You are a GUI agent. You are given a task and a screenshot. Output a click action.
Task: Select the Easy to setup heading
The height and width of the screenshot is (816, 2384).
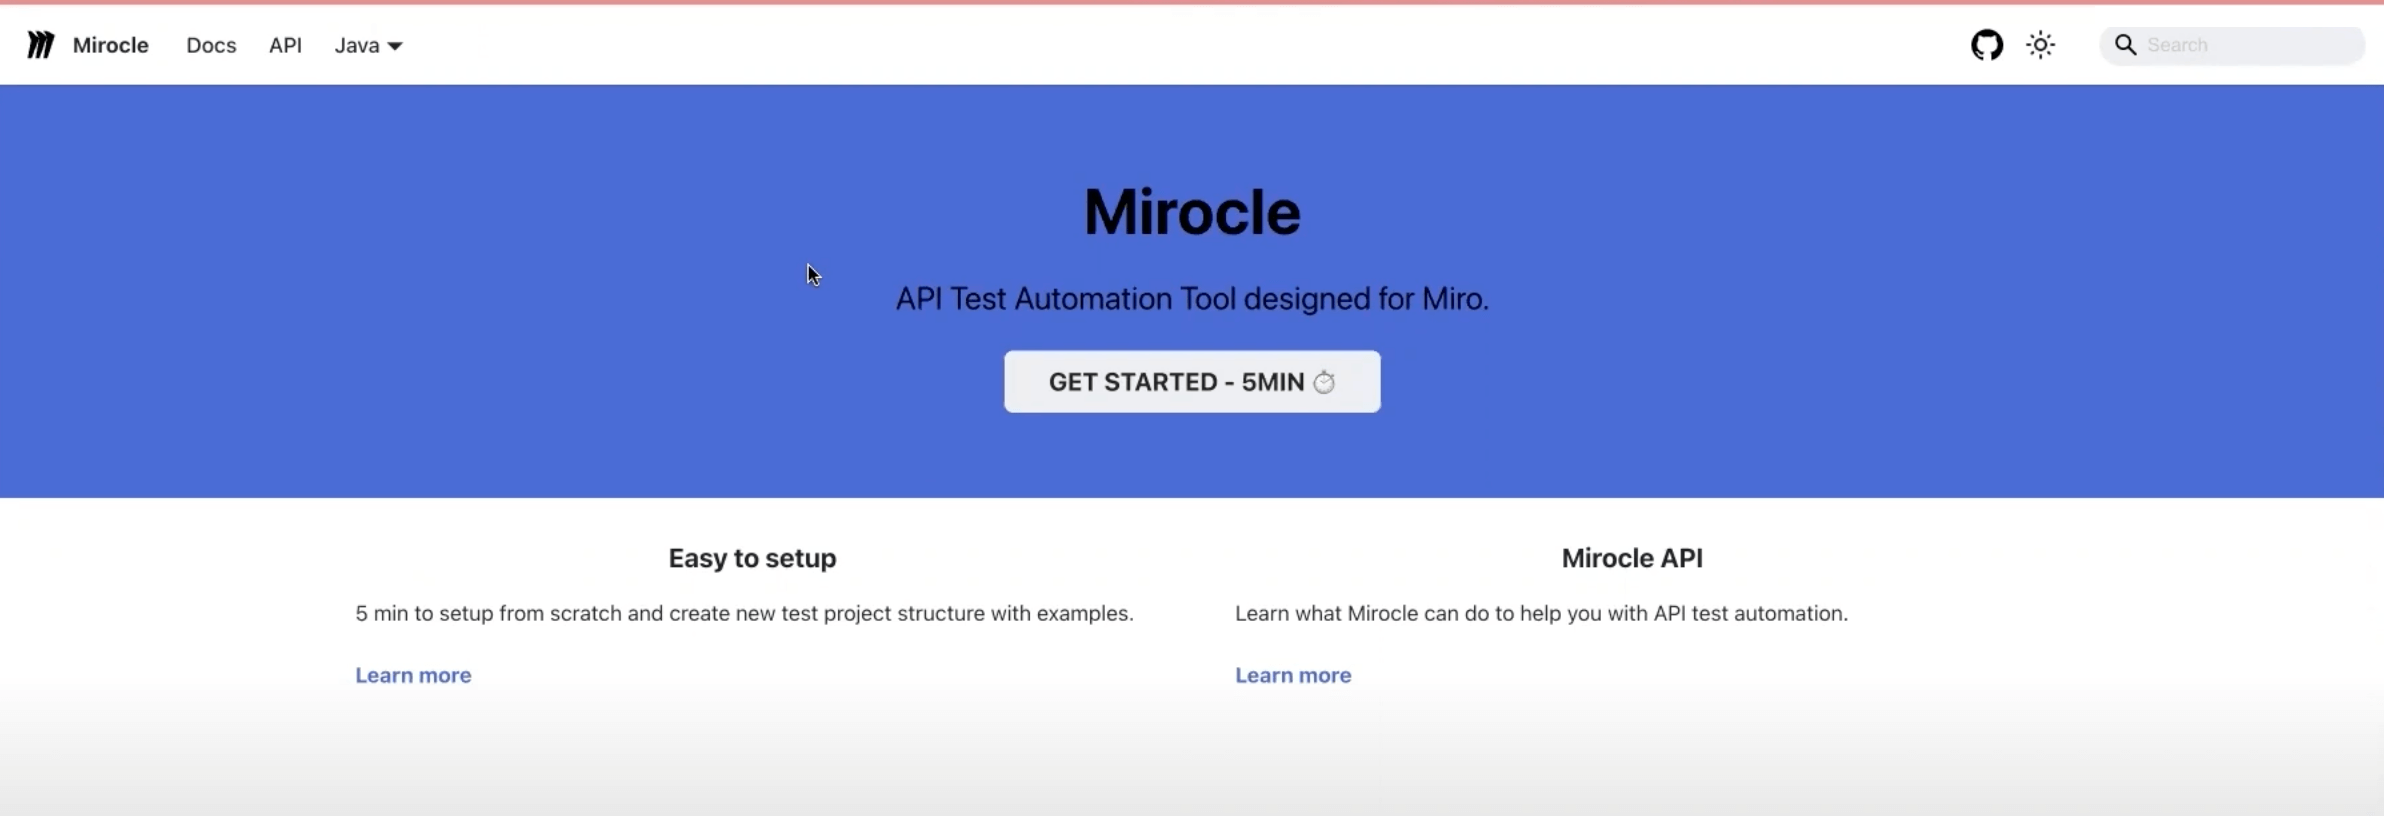tap(752, 558)
